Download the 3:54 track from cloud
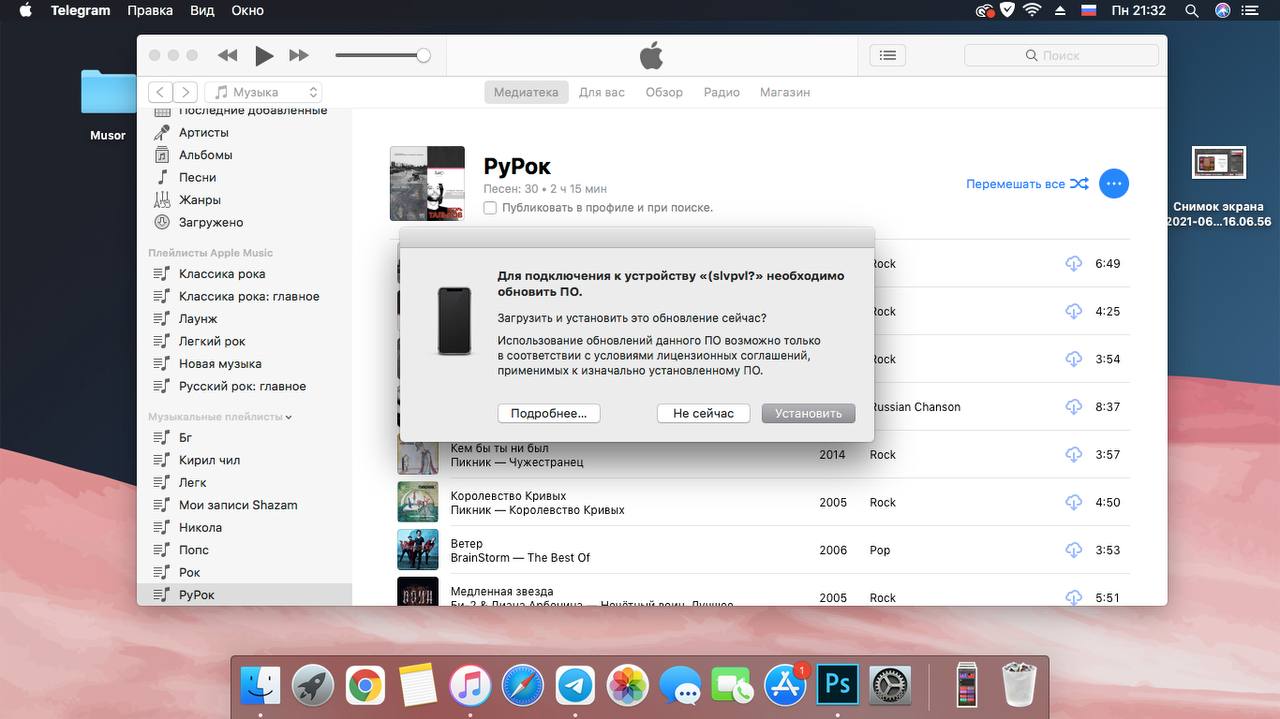This screenshot has height=719, width=1280. click(1073, 359)
